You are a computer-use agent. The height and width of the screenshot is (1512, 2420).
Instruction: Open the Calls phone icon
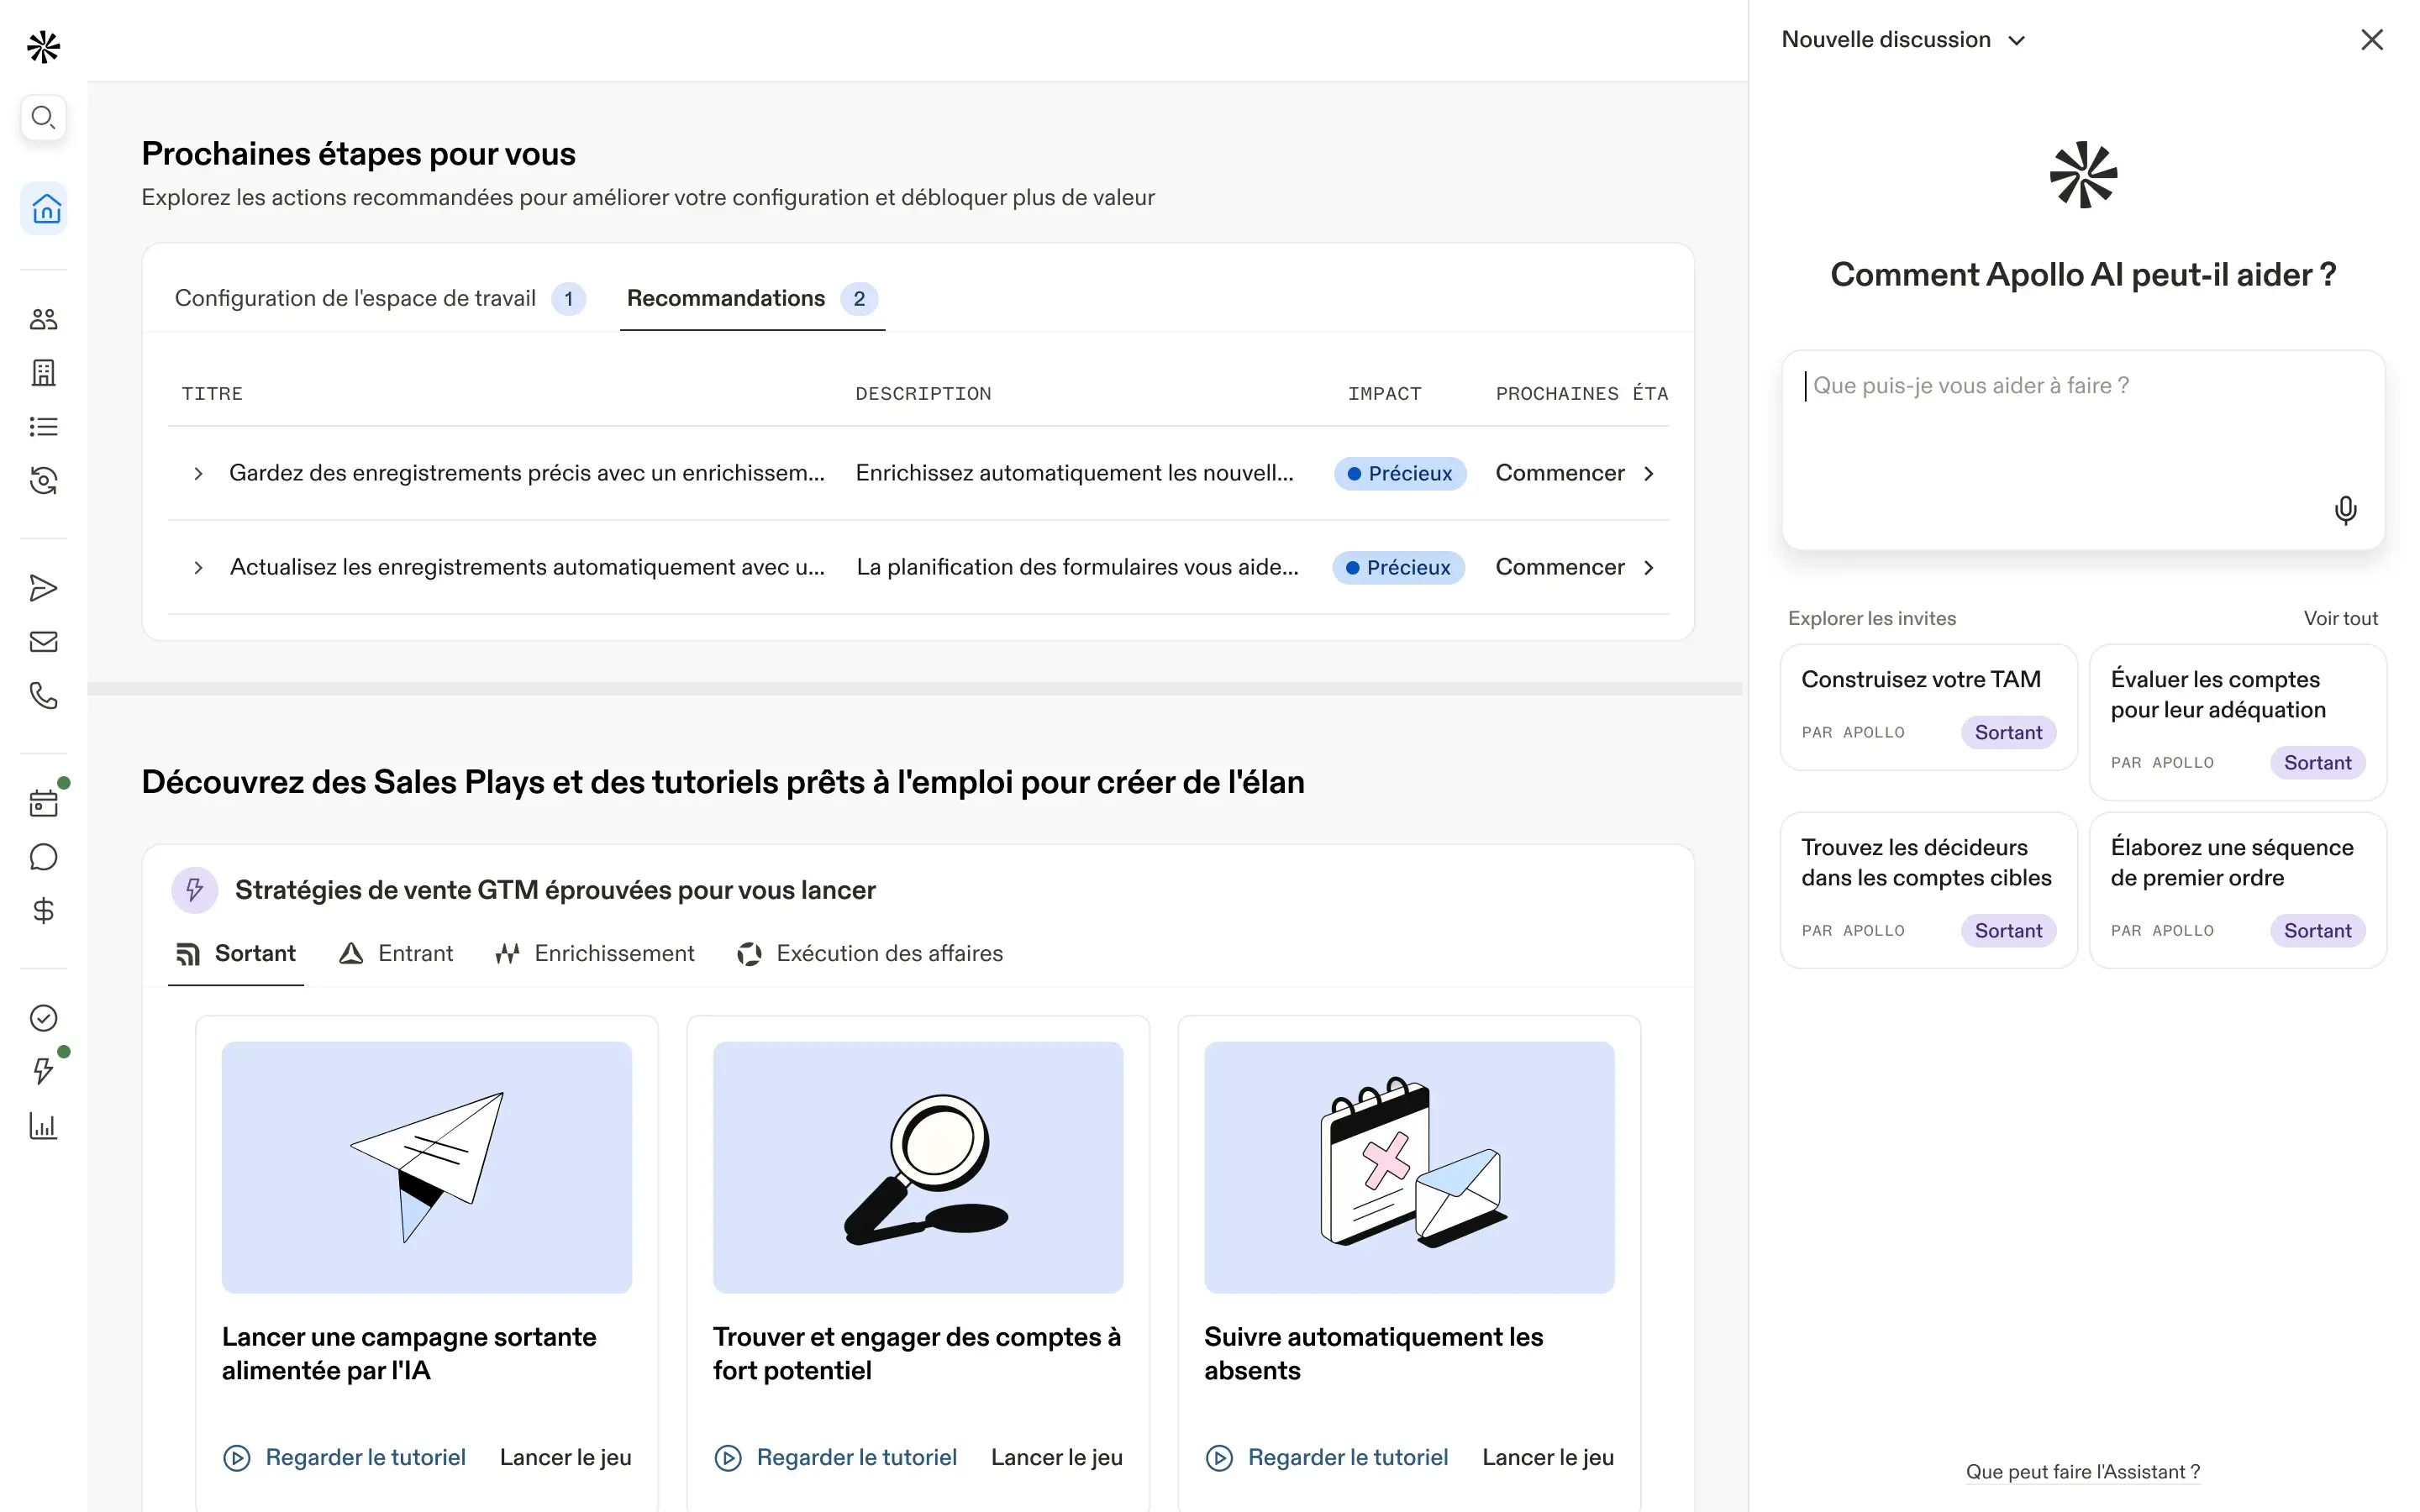point(43,695)
